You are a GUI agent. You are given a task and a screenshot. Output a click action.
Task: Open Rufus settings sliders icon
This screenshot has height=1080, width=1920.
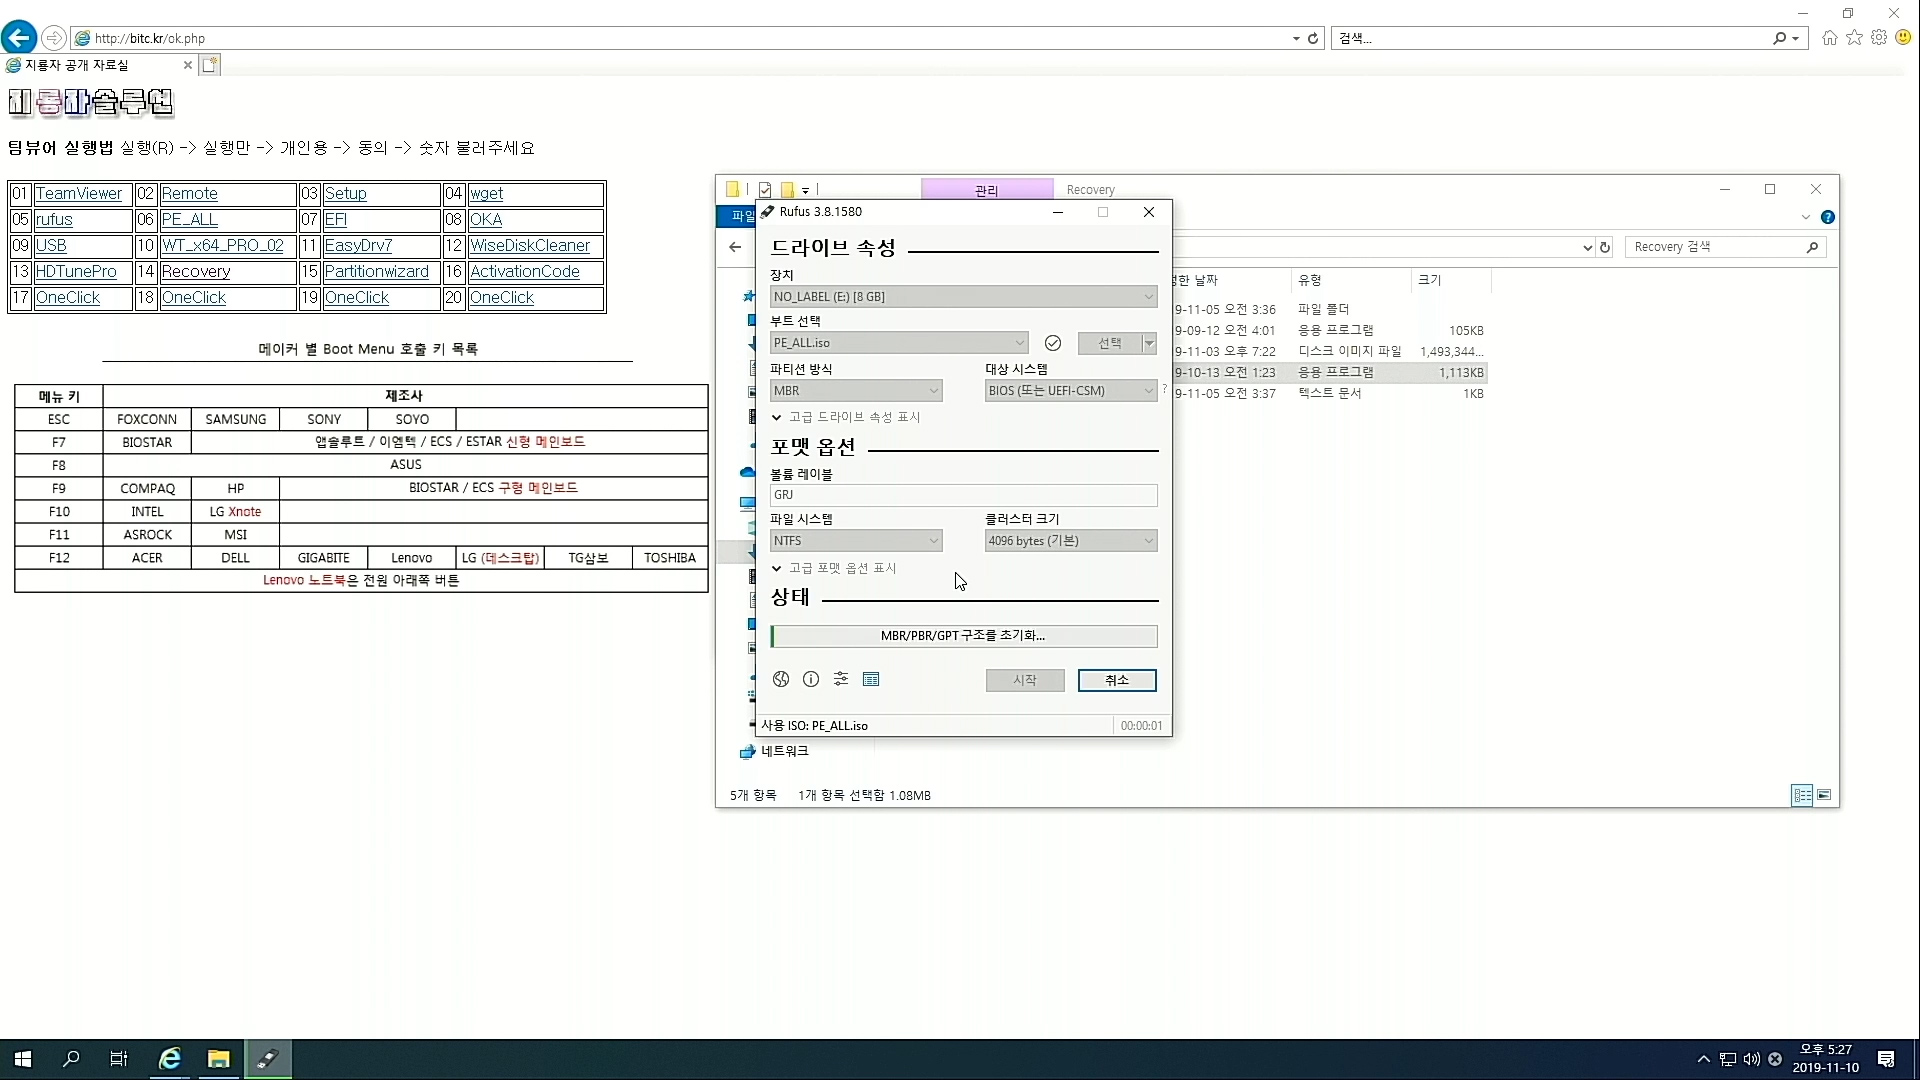click(841, 680)
